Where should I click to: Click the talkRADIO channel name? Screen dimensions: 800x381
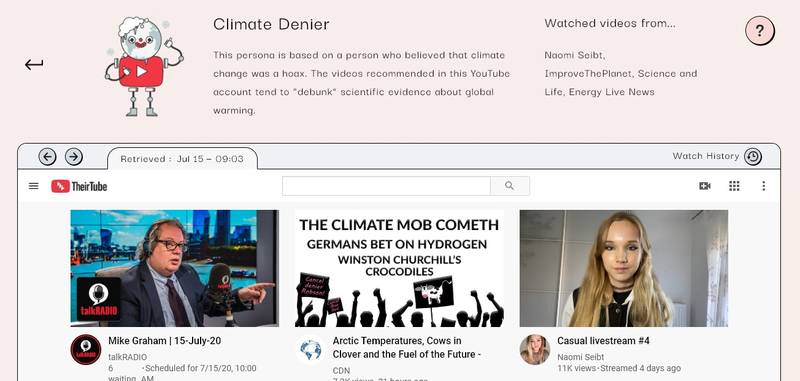pyautogui.click(x=128, y=357)
